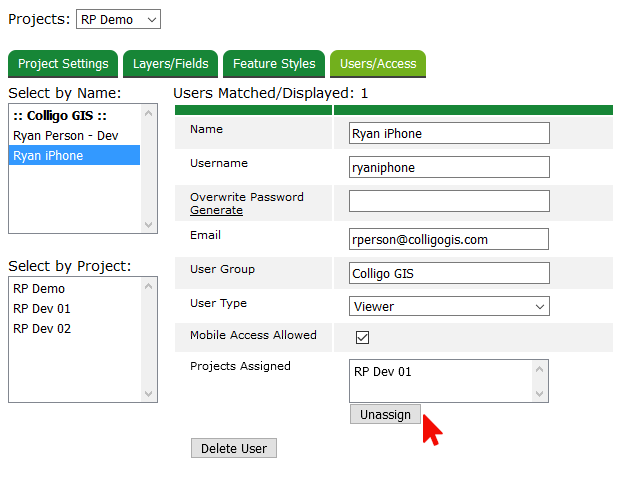Edit the Email address field
Viewport: 630px width, 490px height.
449,239
